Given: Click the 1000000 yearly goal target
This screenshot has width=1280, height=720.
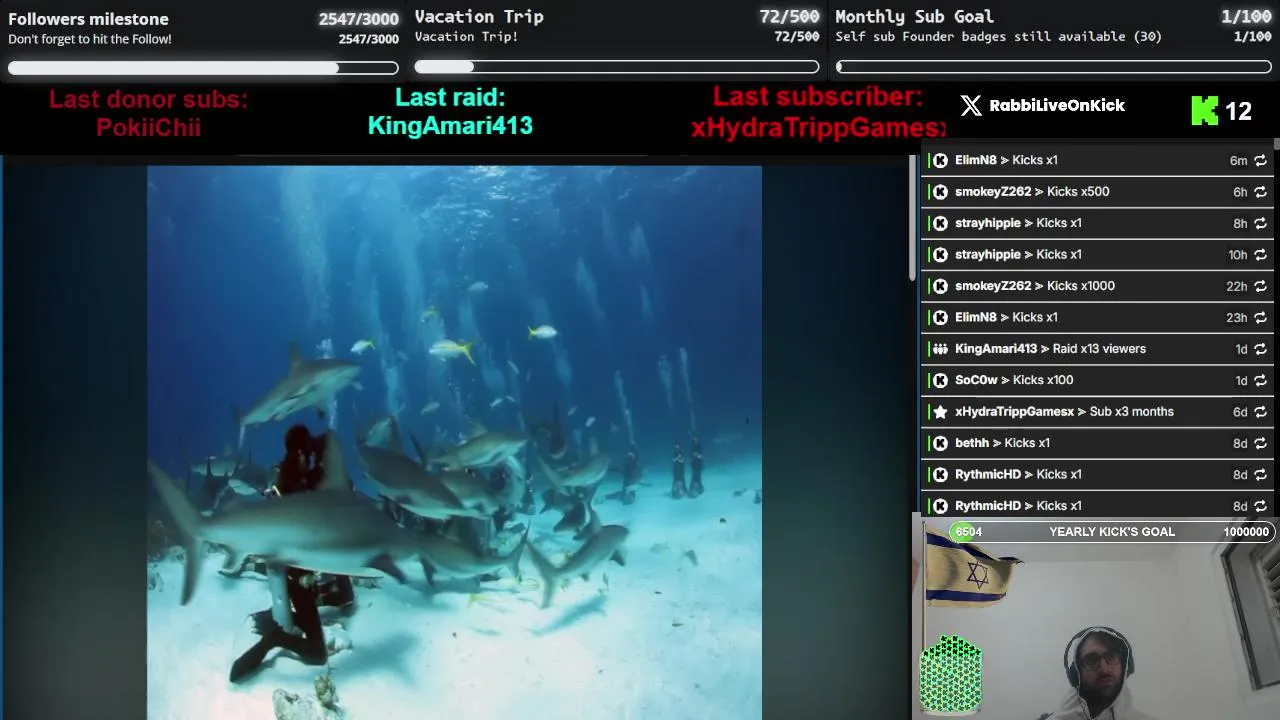Looking at the screenshot, I should (x=1246, y=532).
